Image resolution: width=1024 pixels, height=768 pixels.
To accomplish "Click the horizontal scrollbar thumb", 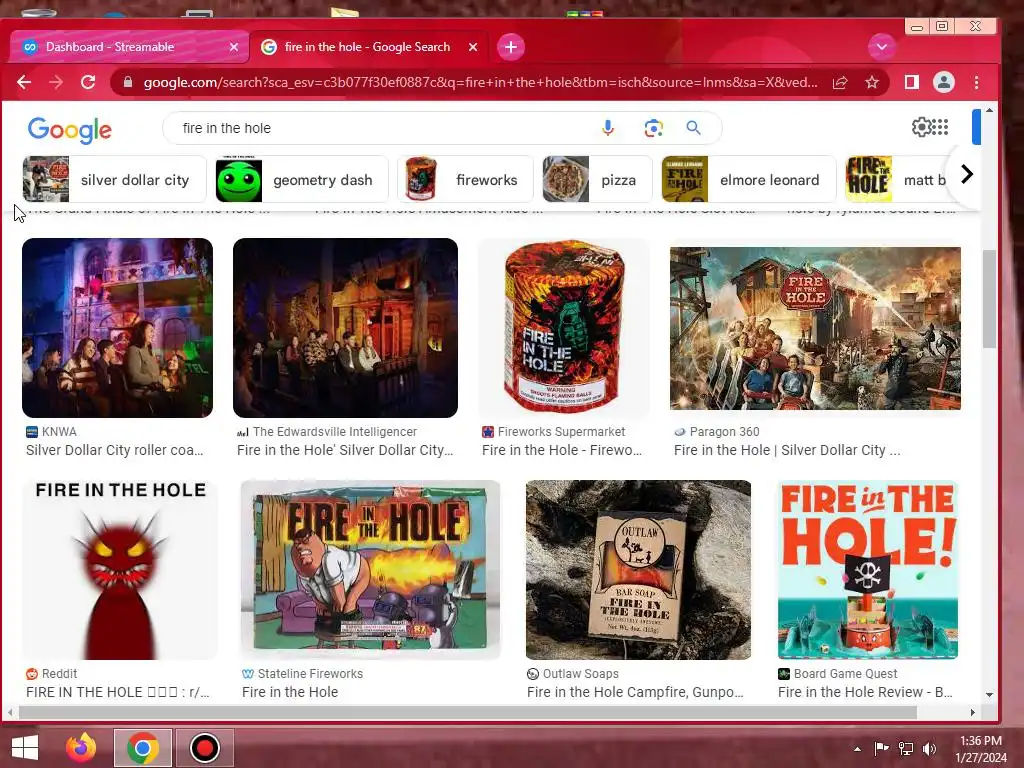I will 468,712.
